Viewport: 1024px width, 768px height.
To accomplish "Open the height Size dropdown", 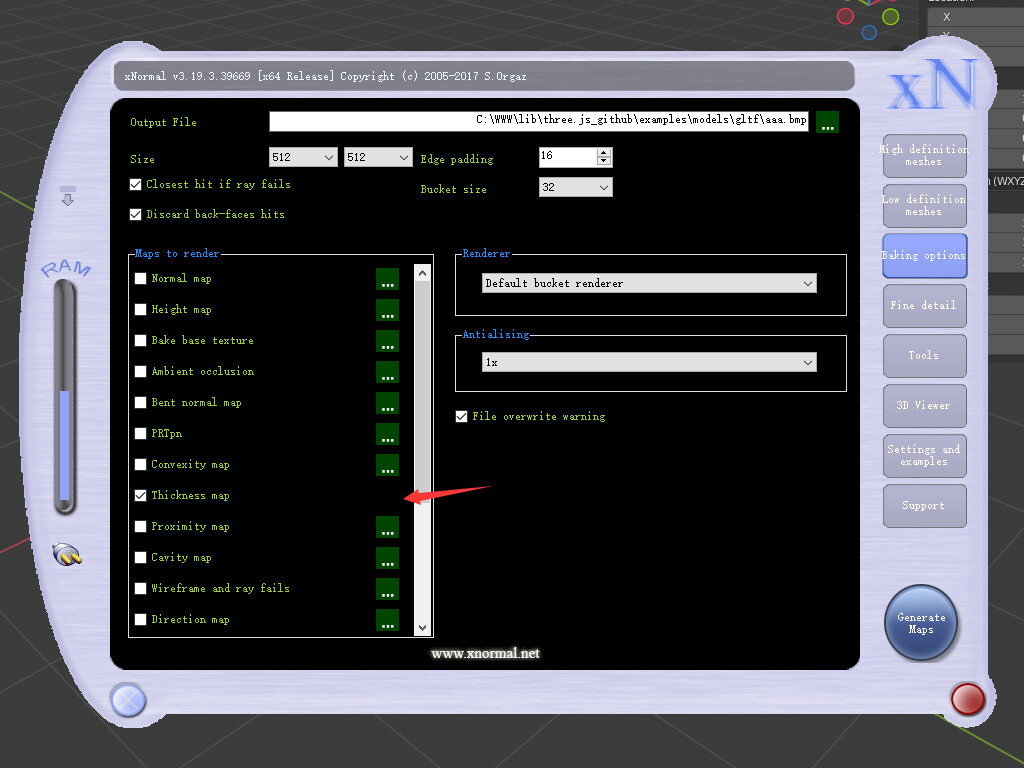I will click(x=378, y=157).
